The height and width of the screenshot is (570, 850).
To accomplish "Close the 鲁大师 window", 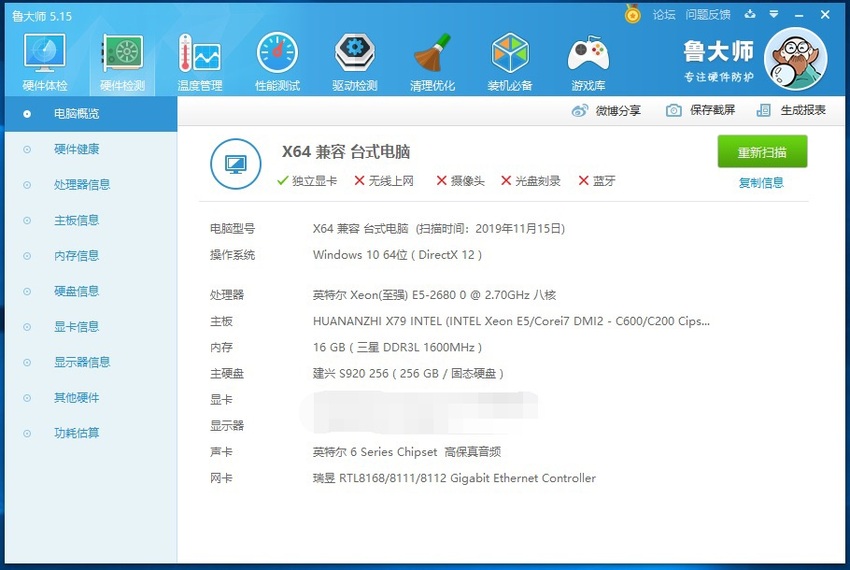I will coord(825,15).
